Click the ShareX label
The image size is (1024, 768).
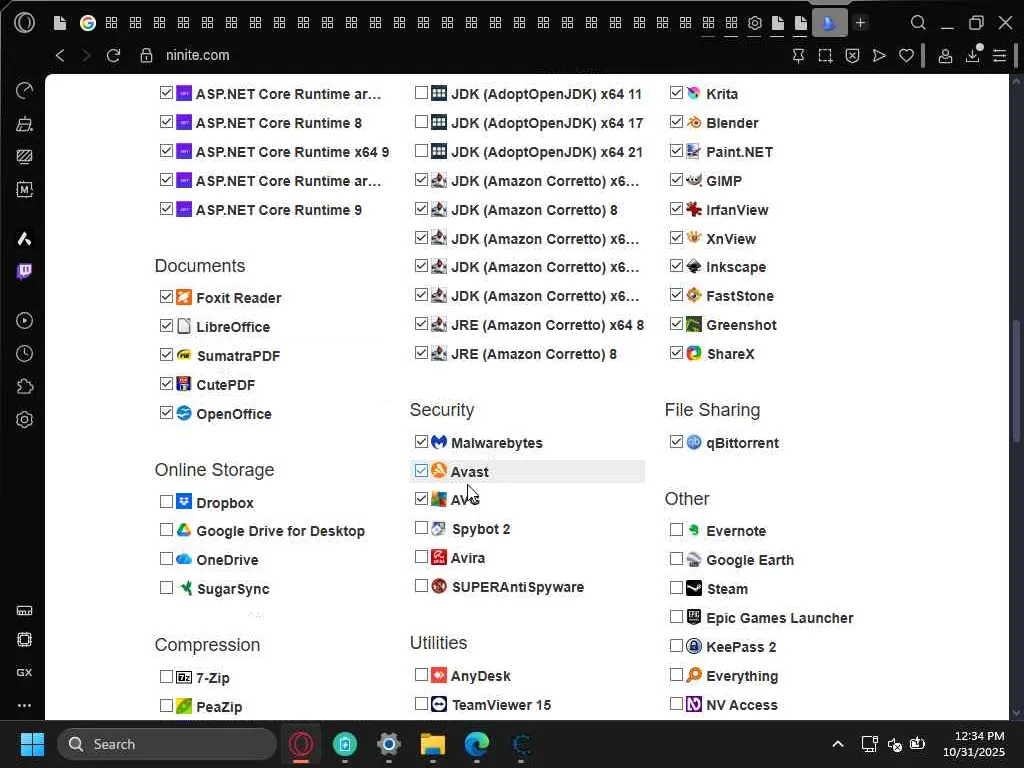[730, 354]
